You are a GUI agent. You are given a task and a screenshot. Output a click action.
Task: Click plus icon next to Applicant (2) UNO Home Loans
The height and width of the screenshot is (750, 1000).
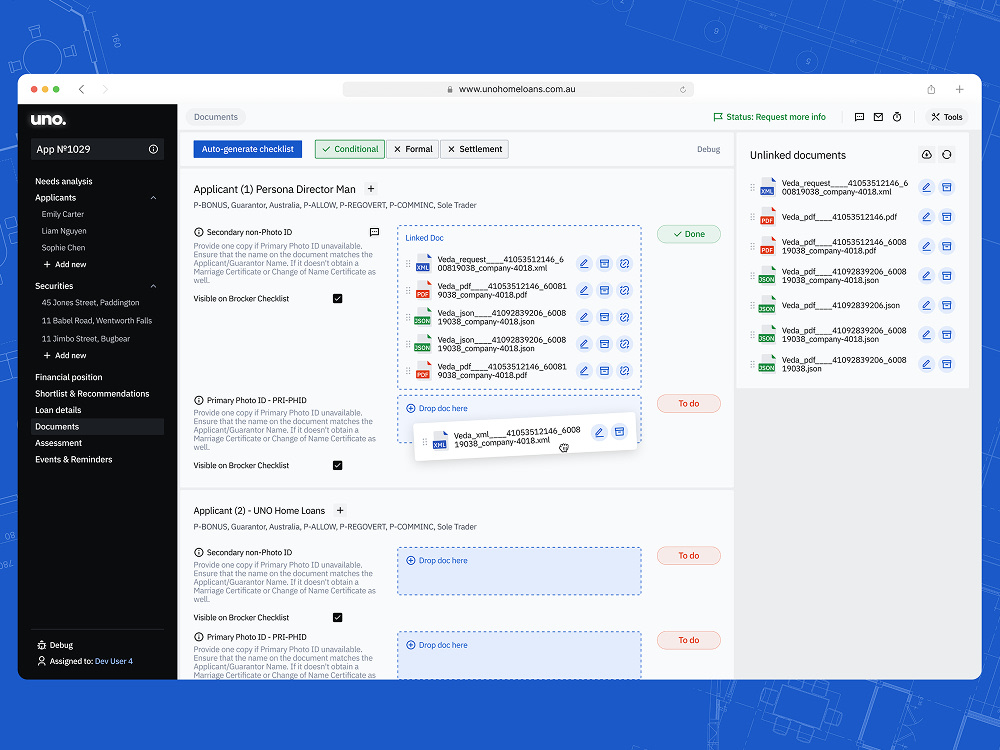click(x=340, y=510)
